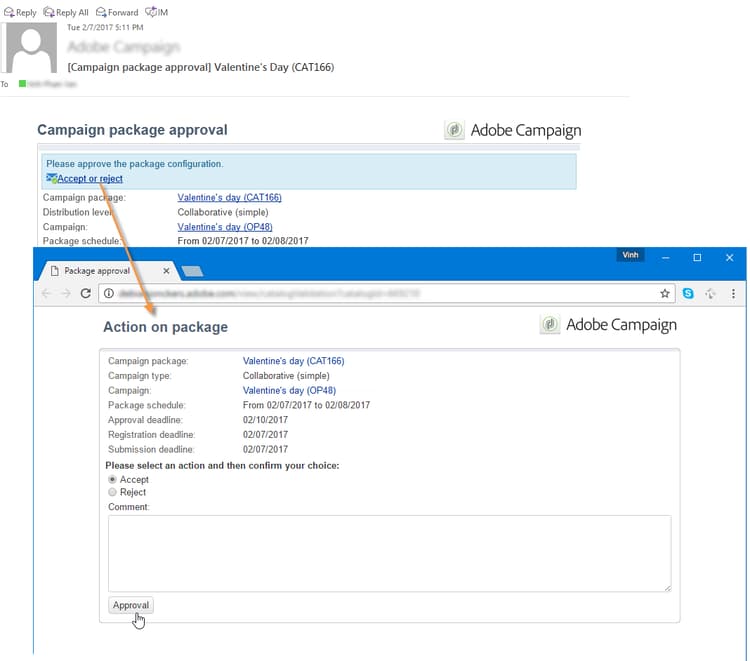
Task: Click the 'Action on package' heading
Action: [165, 327]
